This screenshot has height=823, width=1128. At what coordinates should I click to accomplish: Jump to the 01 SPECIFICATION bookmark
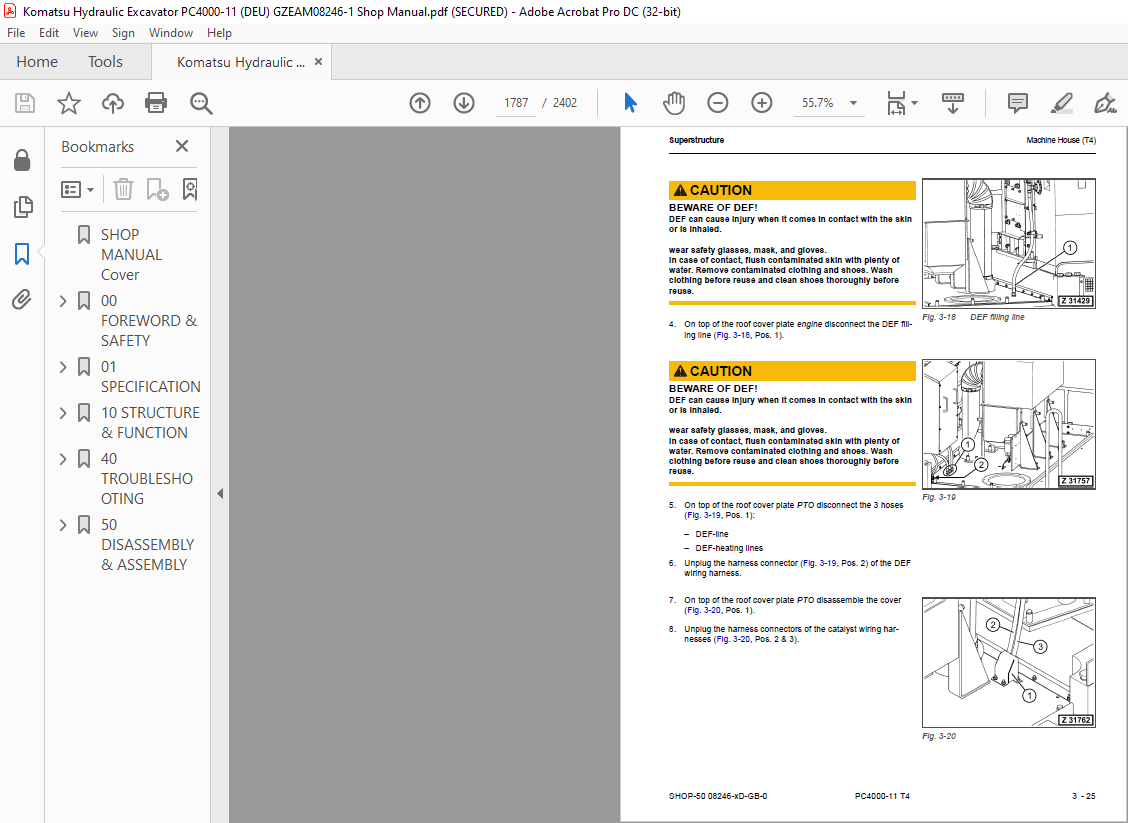[151, 377]
